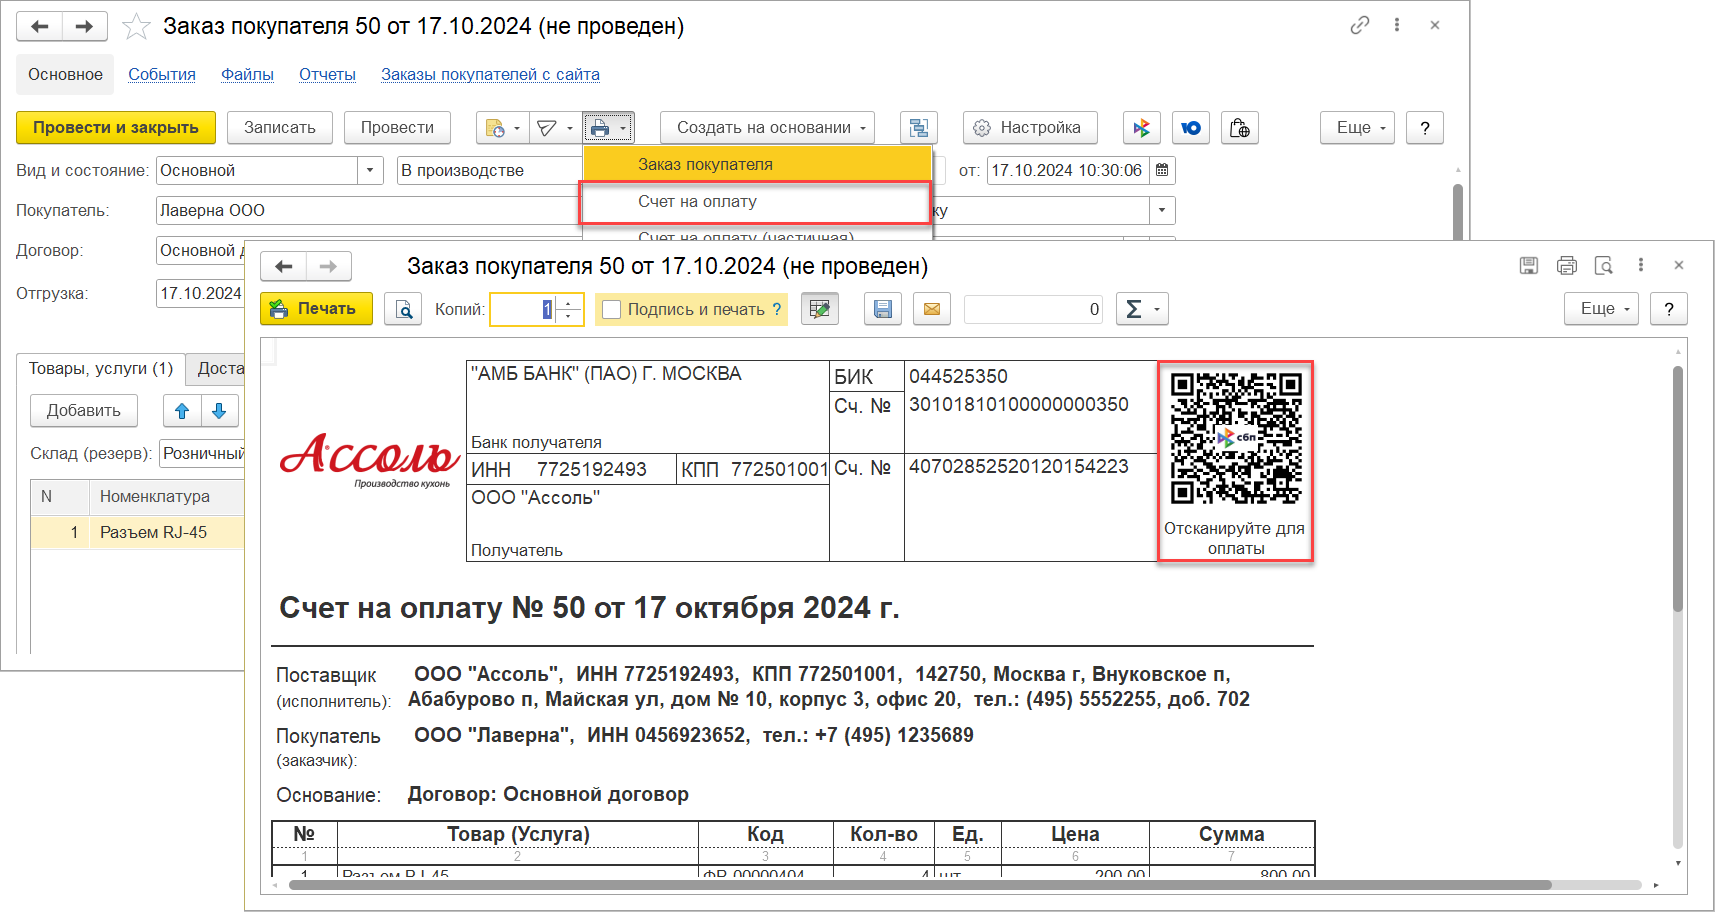
Task: Expand the sum (Σ) dropdown
Action: pyautogui.click(x=1142, y=310)
